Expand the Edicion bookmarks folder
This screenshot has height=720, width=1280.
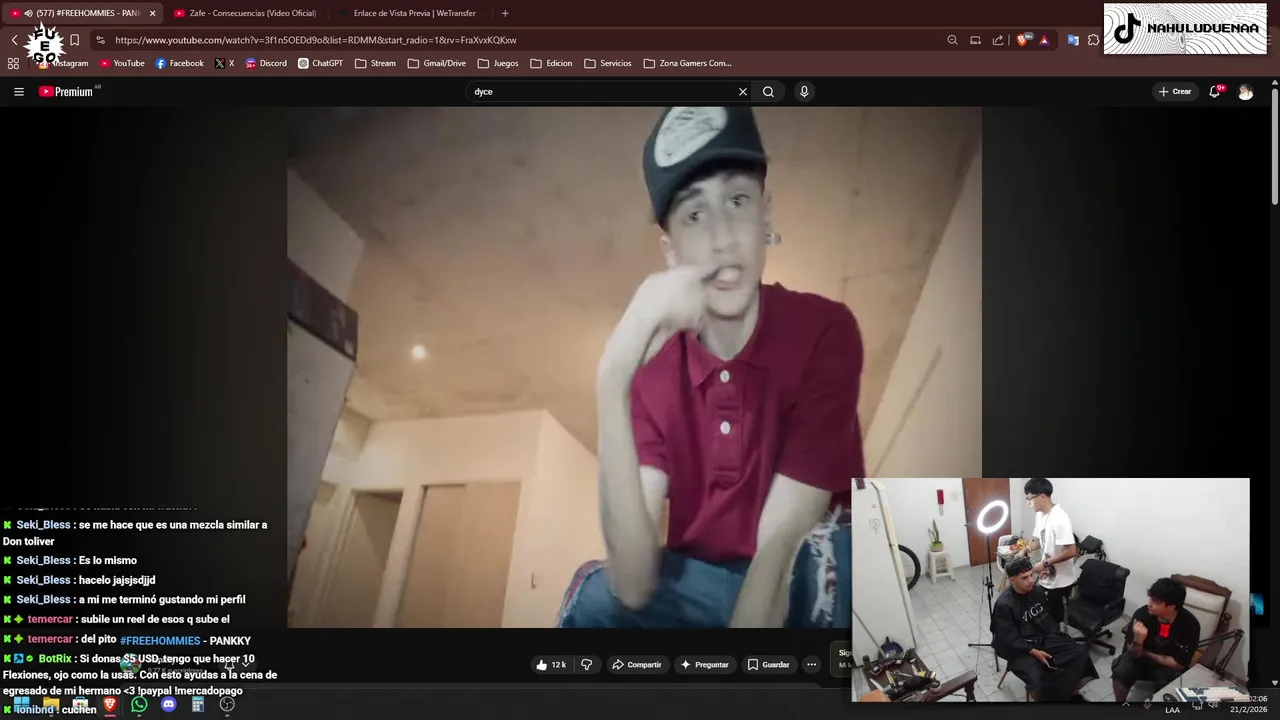coord(551,63)
